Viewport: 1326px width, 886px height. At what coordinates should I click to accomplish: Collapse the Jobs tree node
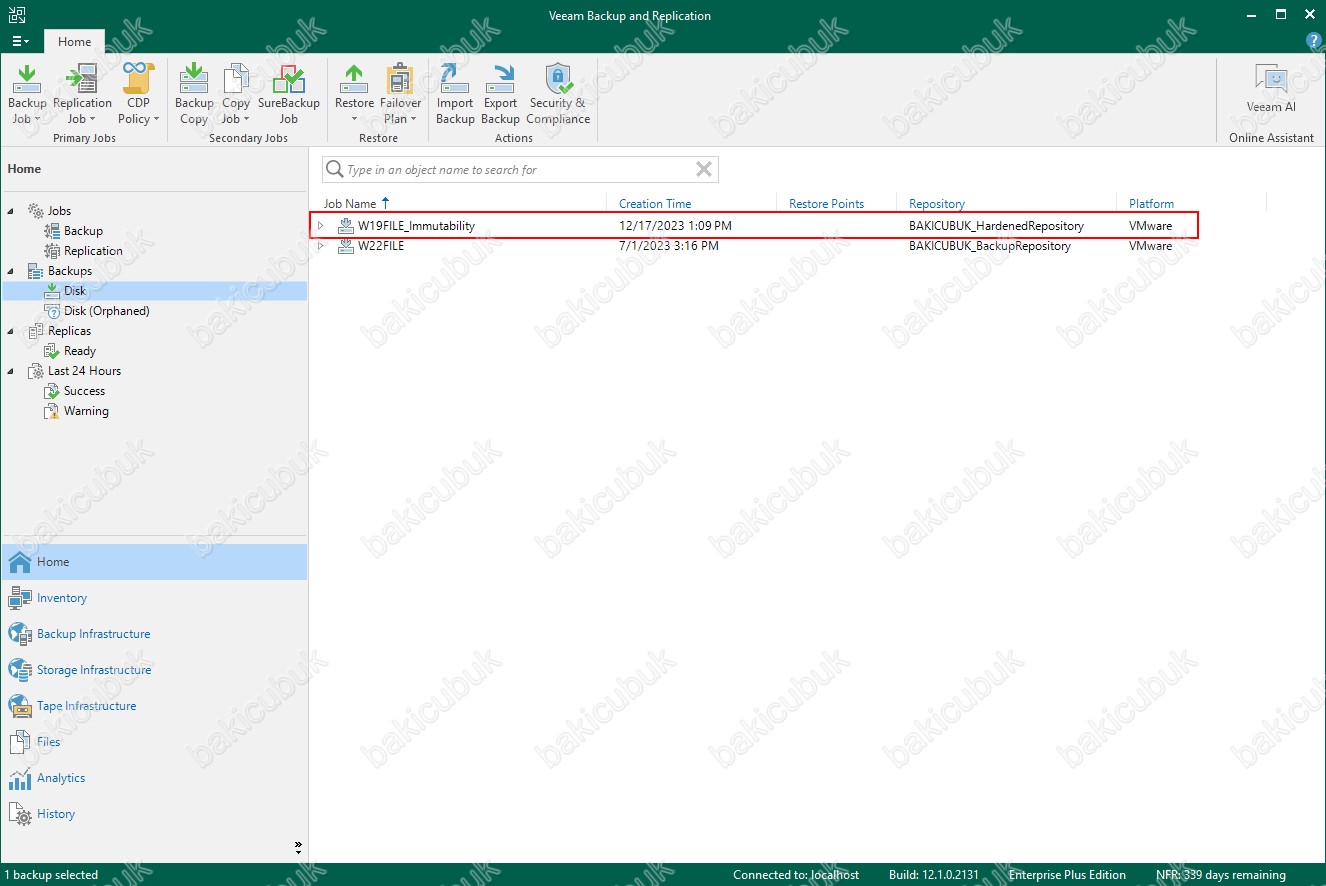pyautogui.click(x=12, y=211)
